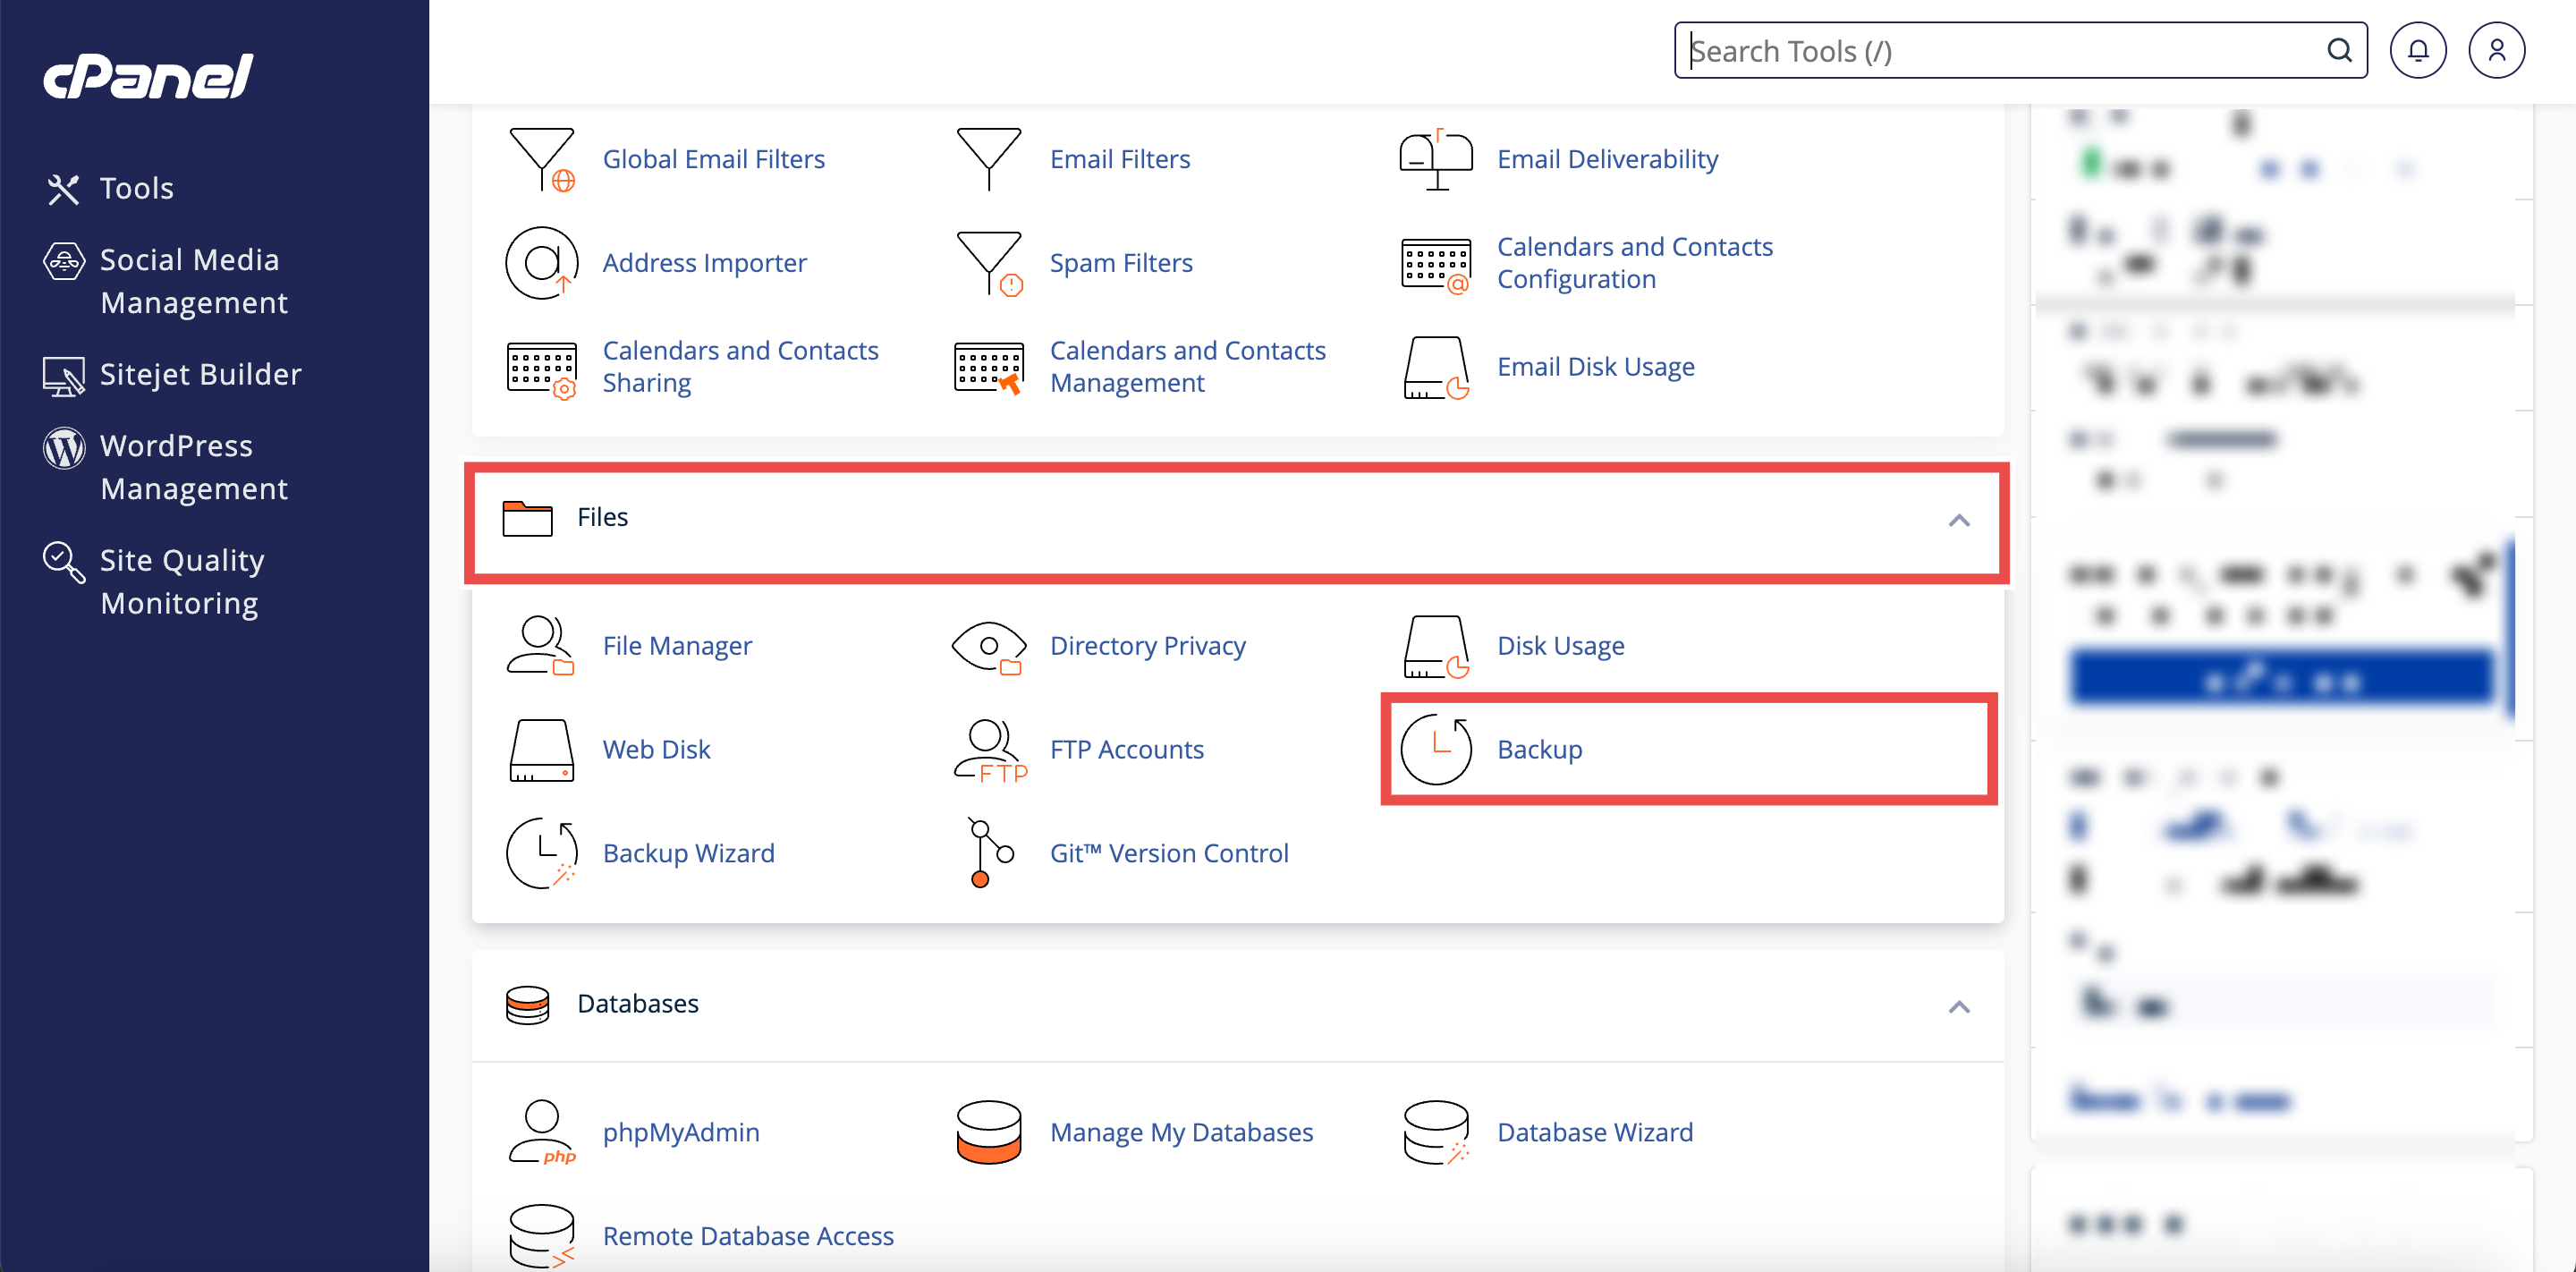Select Sitejet Builder in sidebar

click(199, 374)
